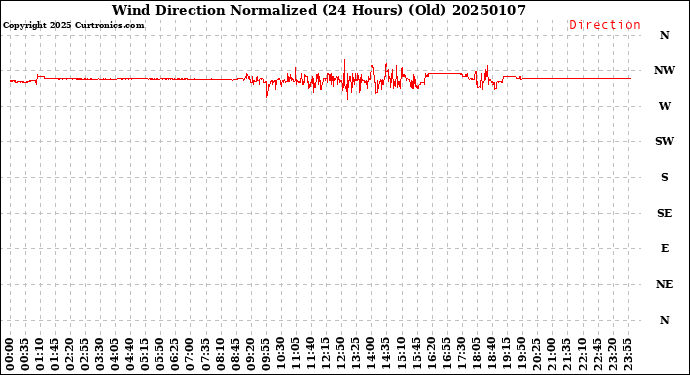Click the '09:55' time label
Image resolution: width=690 pixels, height=375 pixels.
coord(266,355)
